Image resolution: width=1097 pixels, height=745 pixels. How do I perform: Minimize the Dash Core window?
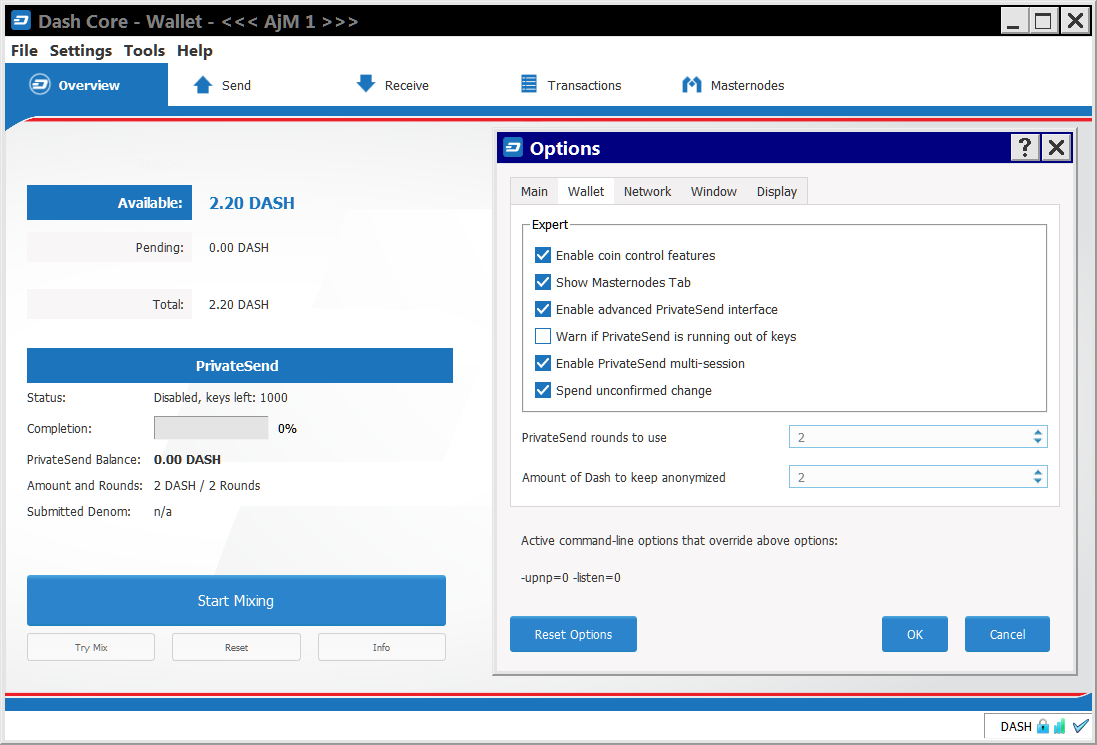[x=1013, y=21]
